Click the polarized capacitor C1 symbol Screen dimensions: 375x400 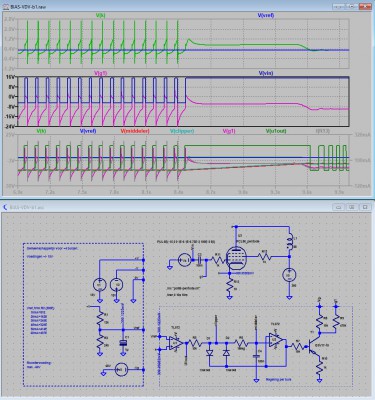[124, 343]
